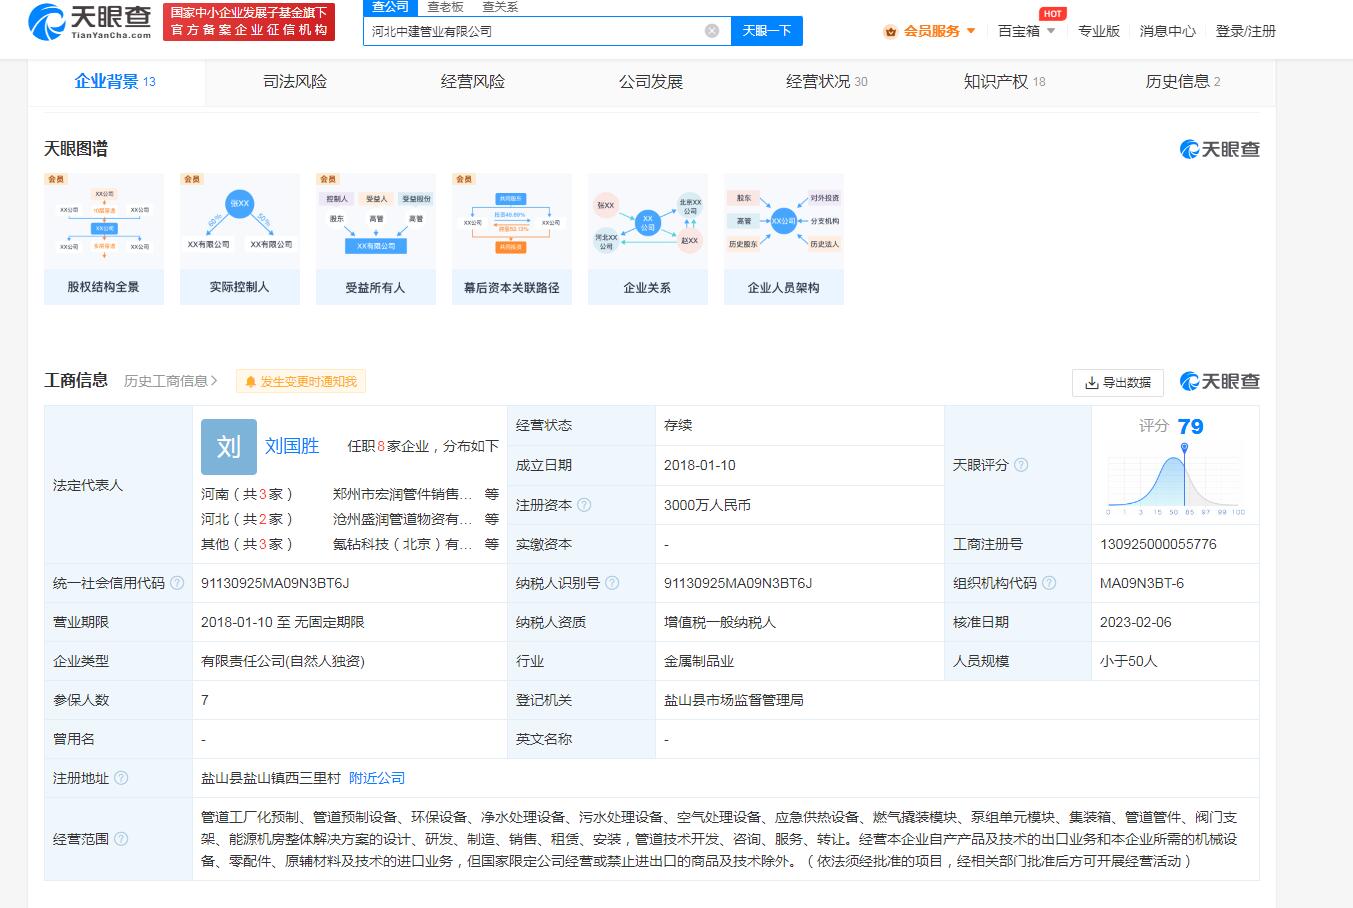Clear the search box with the X icon
The width and height of the screenshot is (1353, 908).
712,31
